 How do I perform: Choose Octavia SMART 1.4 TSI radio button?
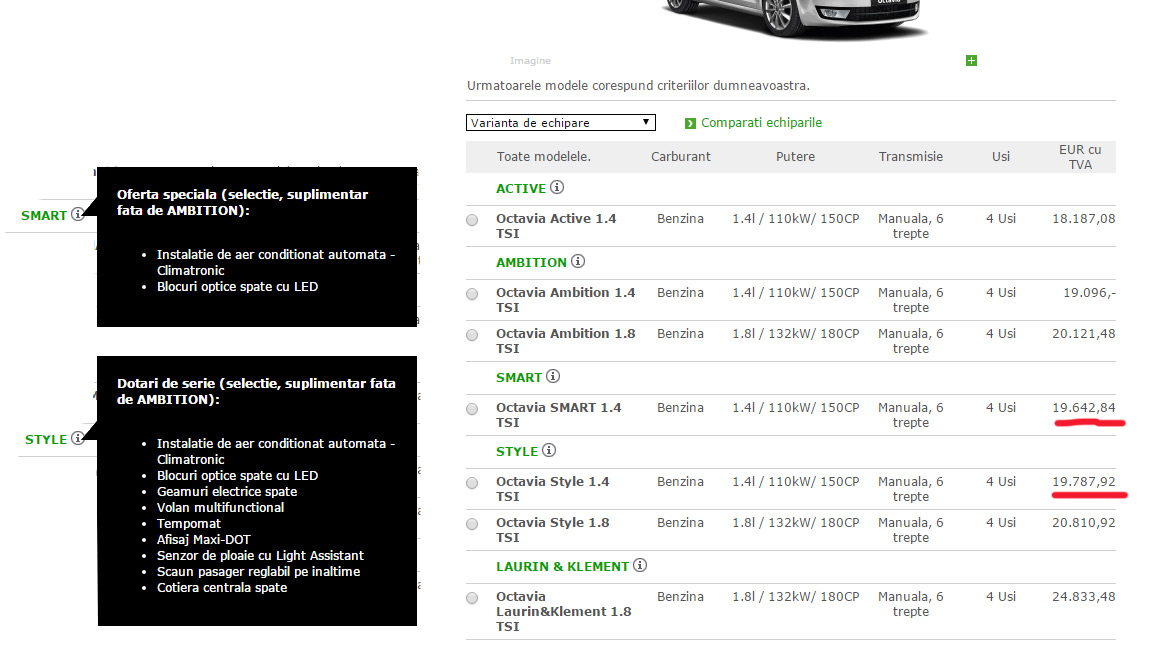point(472,409)
